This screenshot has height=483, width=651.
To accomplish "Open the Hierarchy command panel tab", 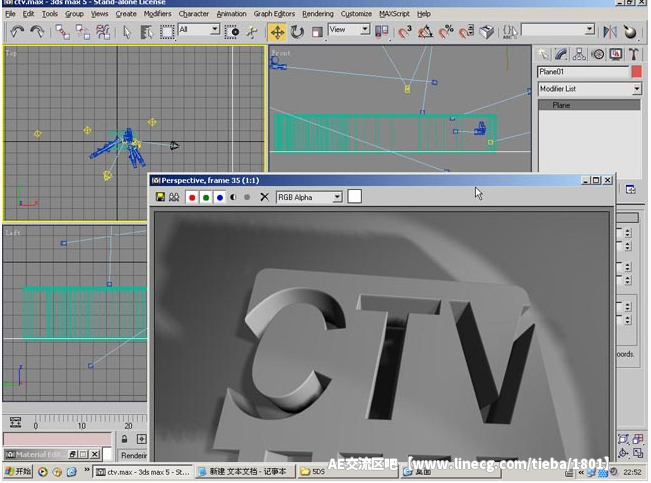I will [579, 54].
